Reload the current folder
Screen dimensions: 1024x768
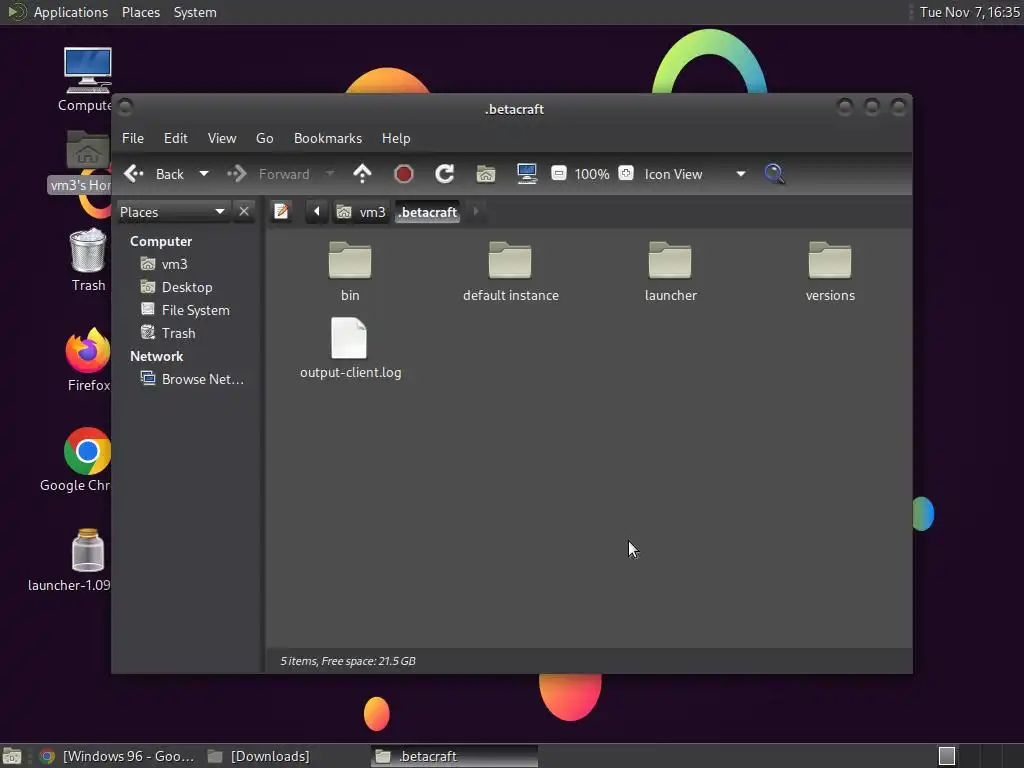pyautogui.click(x=445, y=174)
